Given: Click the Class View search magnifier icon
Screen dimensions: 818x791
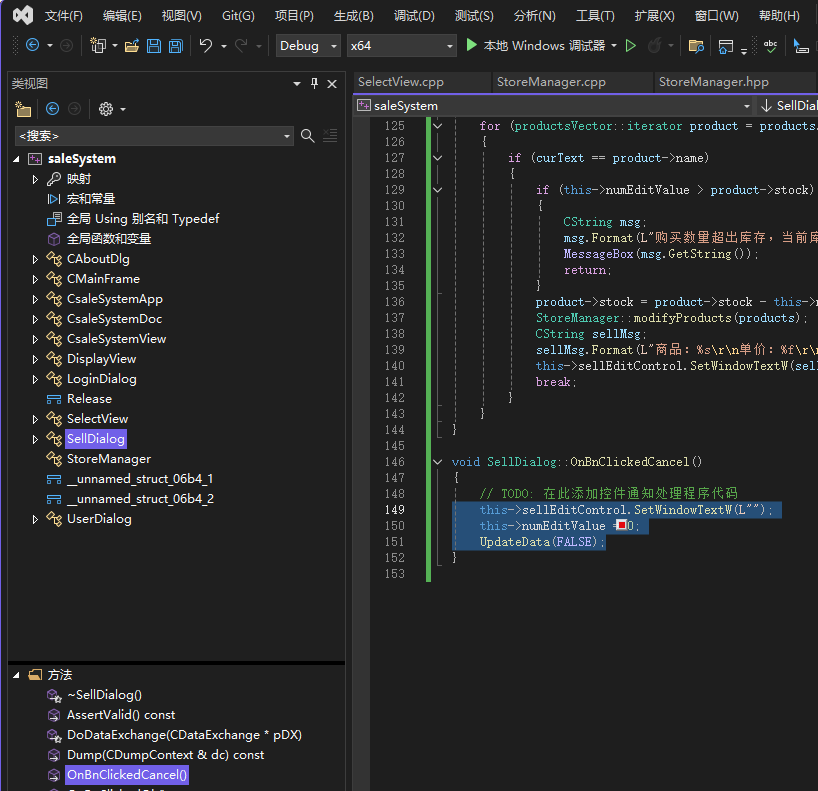Looking at the screenshot, I should coord(308,135).
